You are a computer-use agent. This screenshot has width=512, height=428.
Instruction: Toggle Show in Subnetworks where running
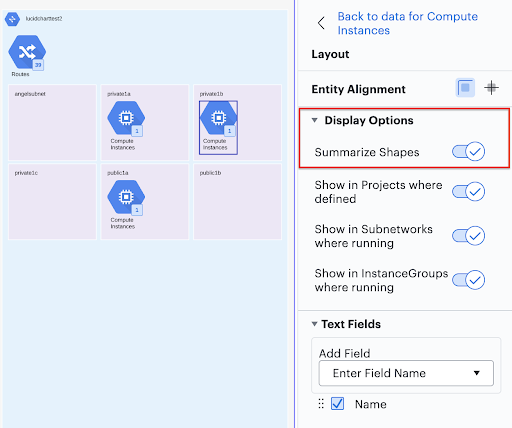[x=468, y=236]
